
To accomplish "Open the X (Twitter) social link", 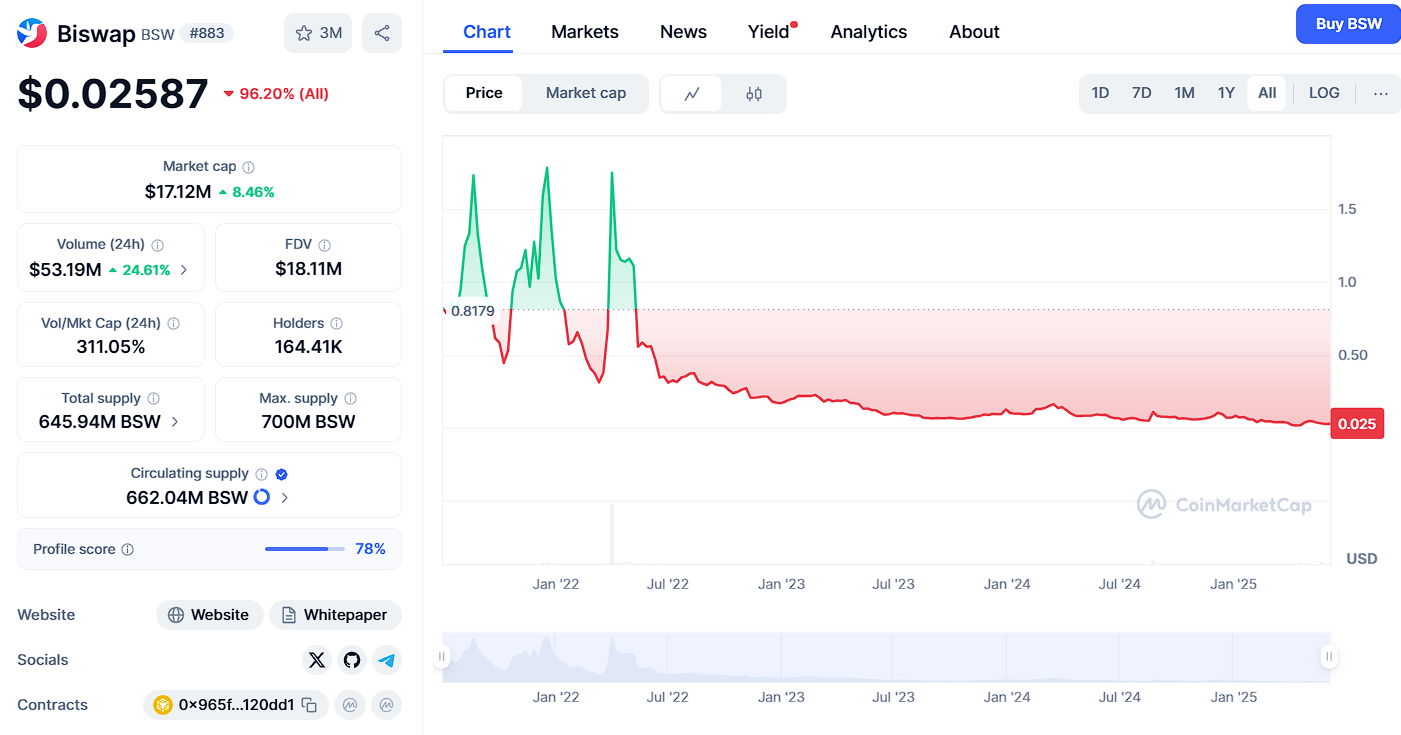I will (317, 660).
